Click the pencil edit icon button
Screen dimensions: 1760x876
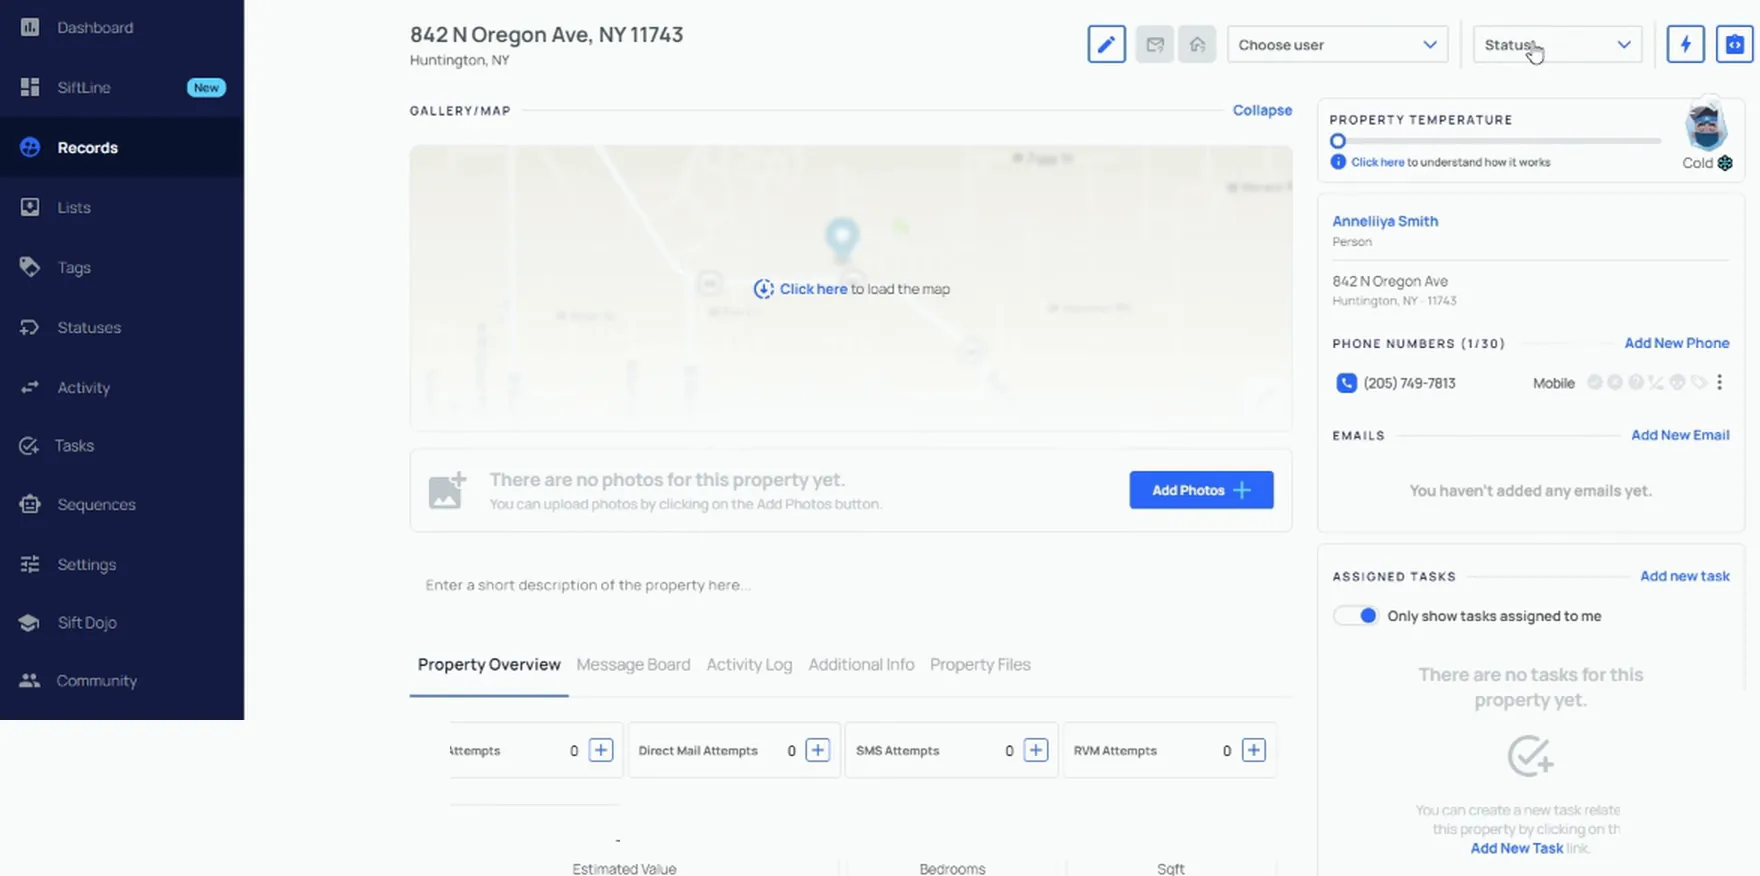[x=1106, y=44]
